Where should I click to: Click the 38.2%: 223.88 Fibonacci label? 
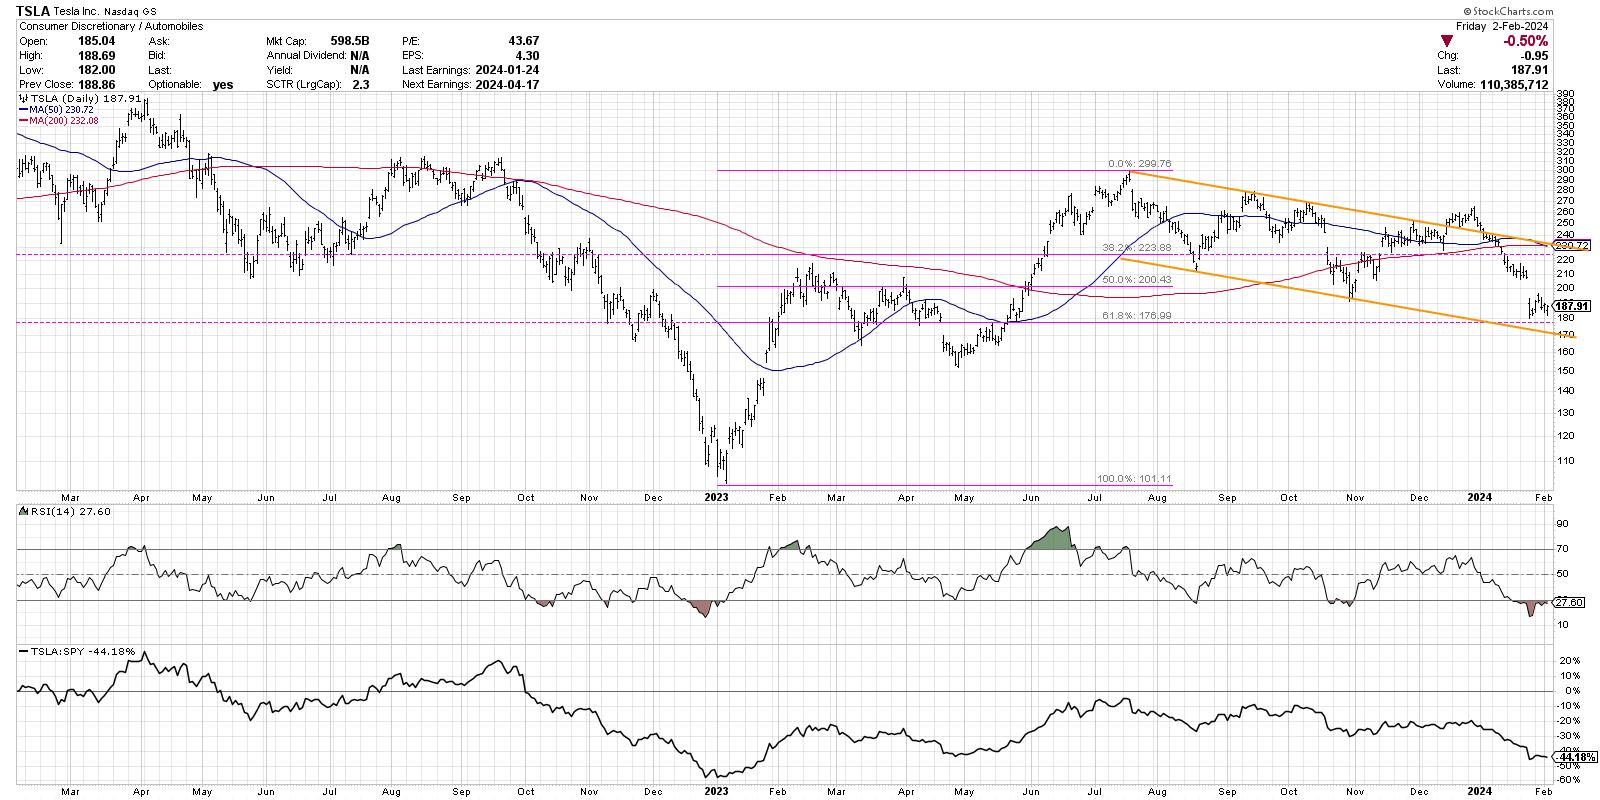(x=1136, y=248)
